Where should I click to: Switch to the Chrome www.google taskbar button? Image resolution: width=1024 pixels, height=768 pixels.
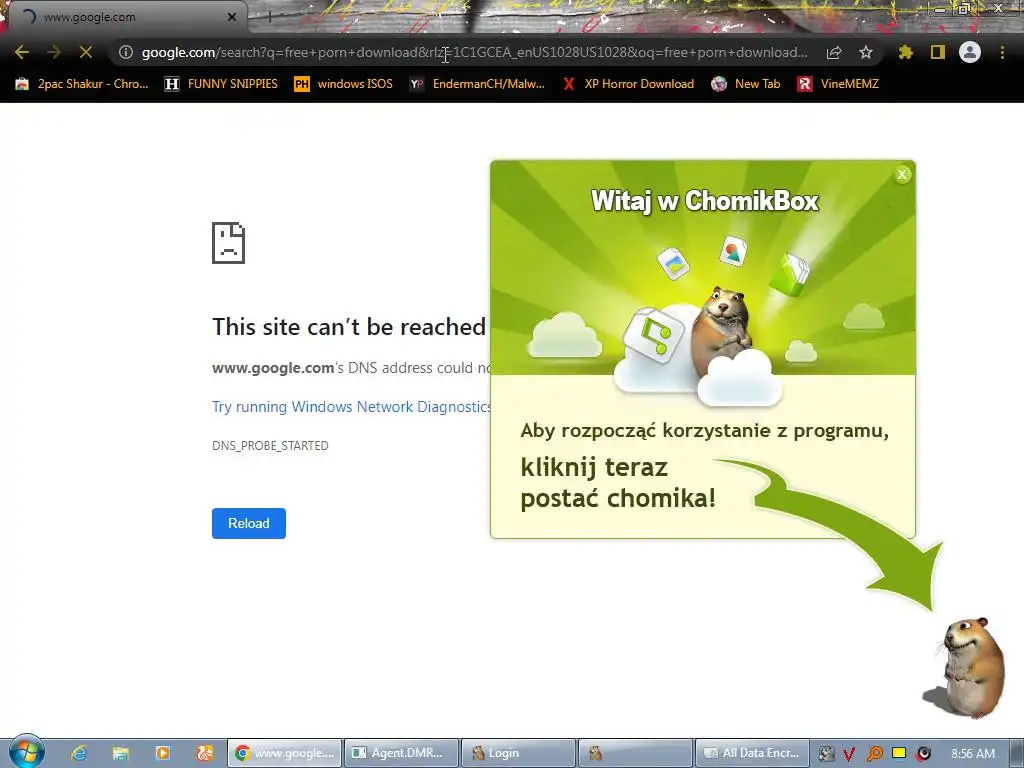tap(285, 753)
